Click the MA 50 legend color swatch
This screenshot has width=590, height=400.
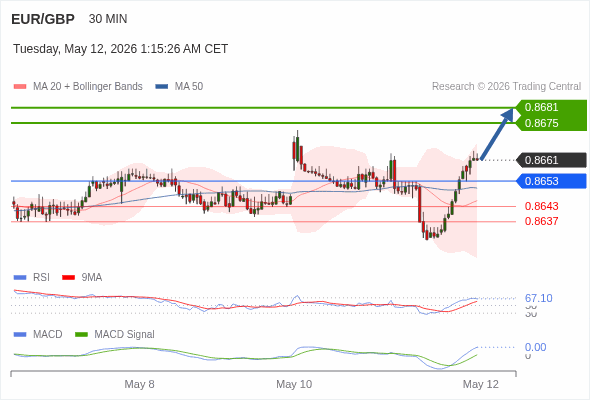coord(162,87)
